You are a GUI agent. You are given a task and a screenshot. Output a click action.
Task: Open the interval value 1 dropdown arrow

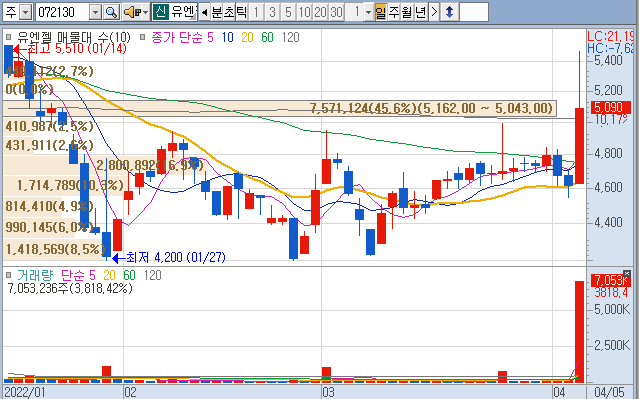[x=368, y=12]
